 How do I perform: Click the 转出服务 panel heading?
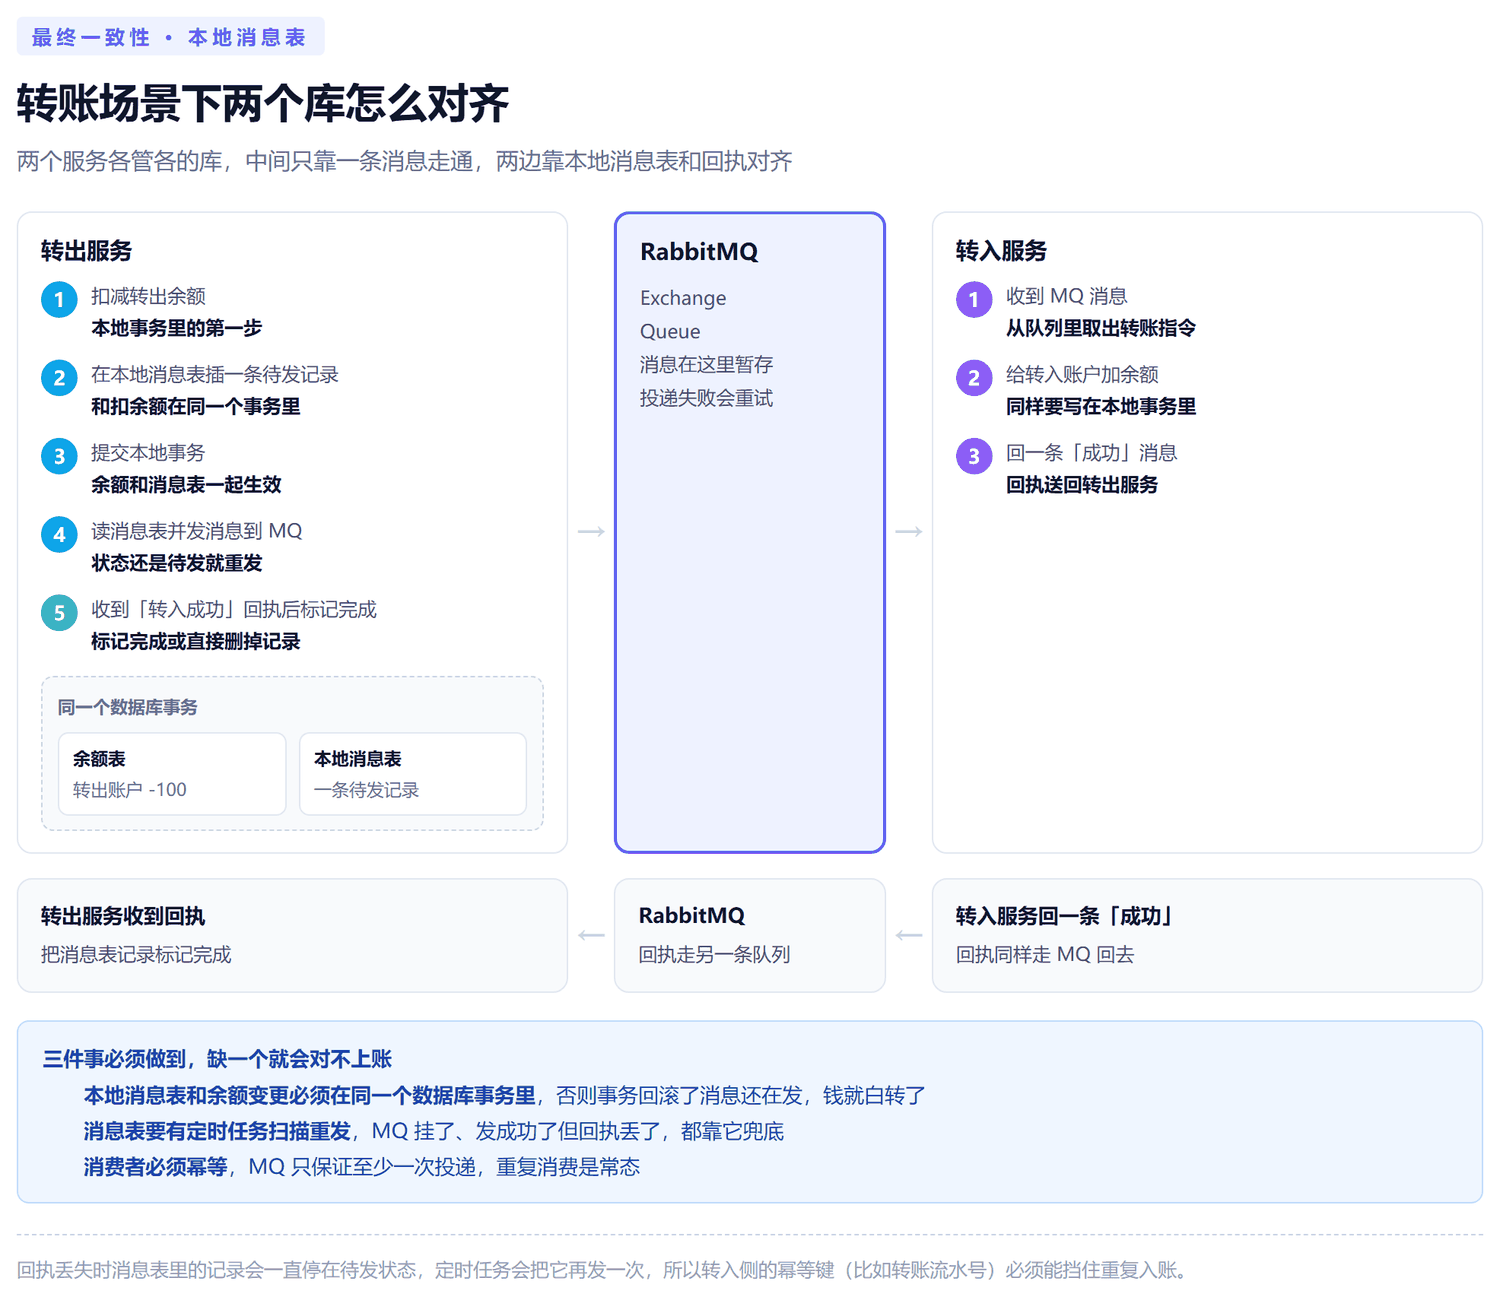(86, 251)
